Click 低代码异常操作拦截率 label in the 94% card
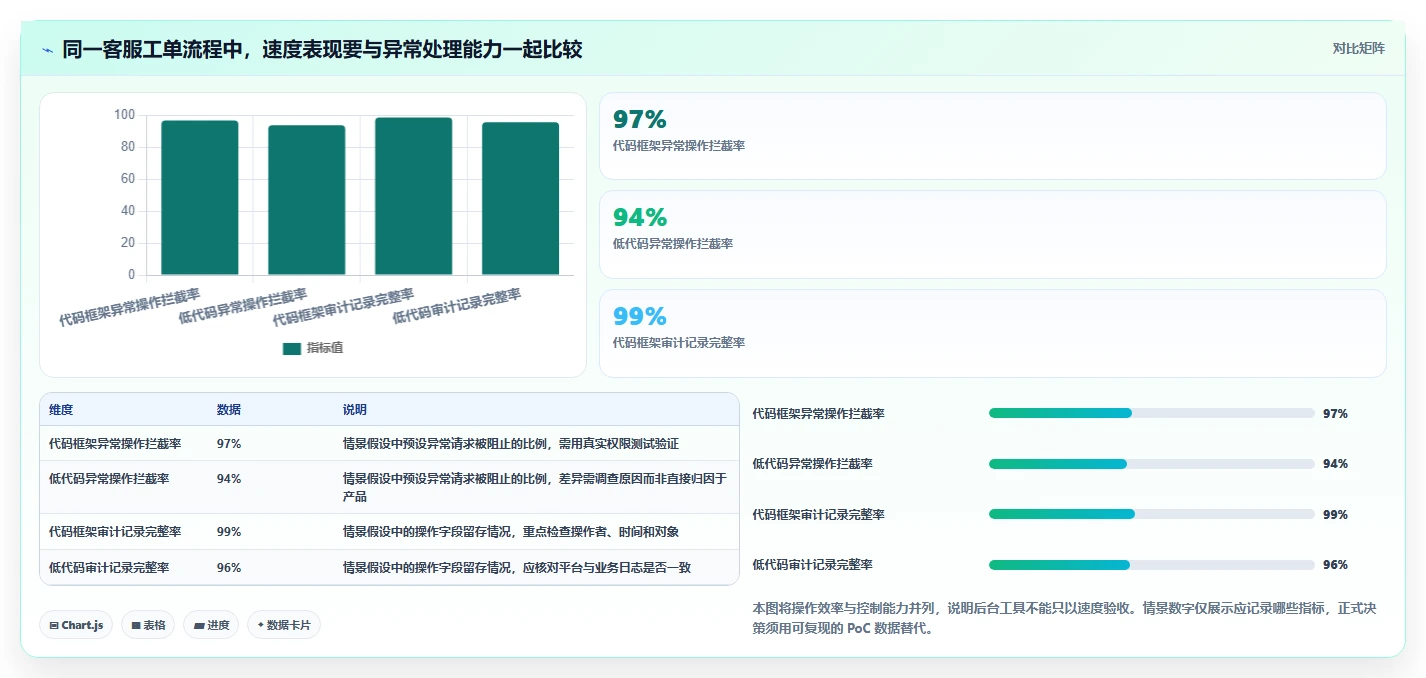 click(x=673, y=244)
